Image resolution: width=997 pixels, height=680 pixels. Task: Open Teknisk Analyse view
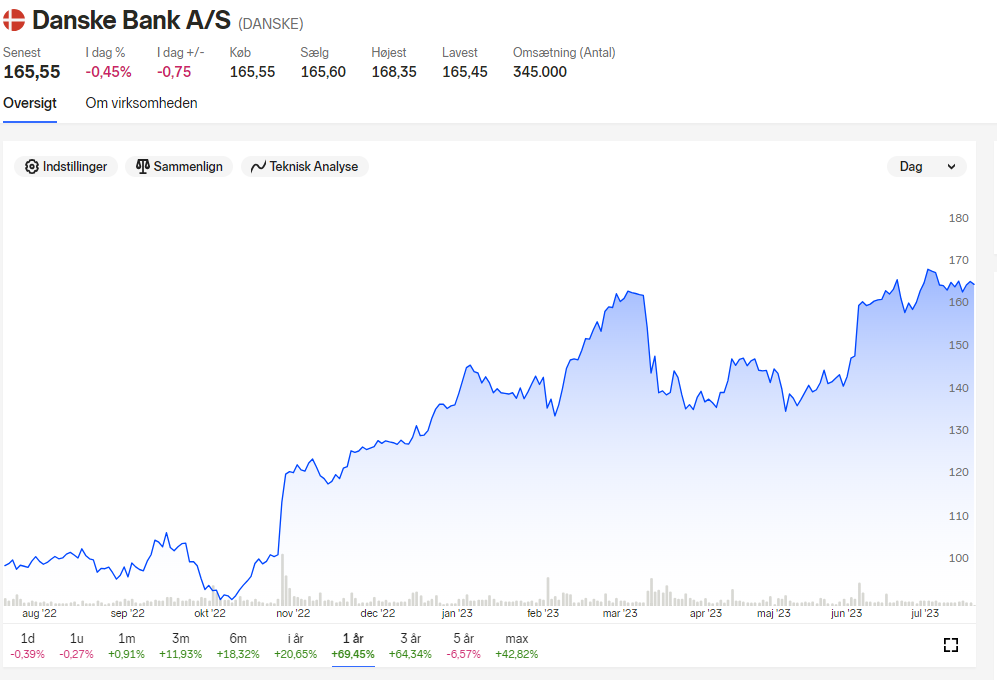pos(305,167)
